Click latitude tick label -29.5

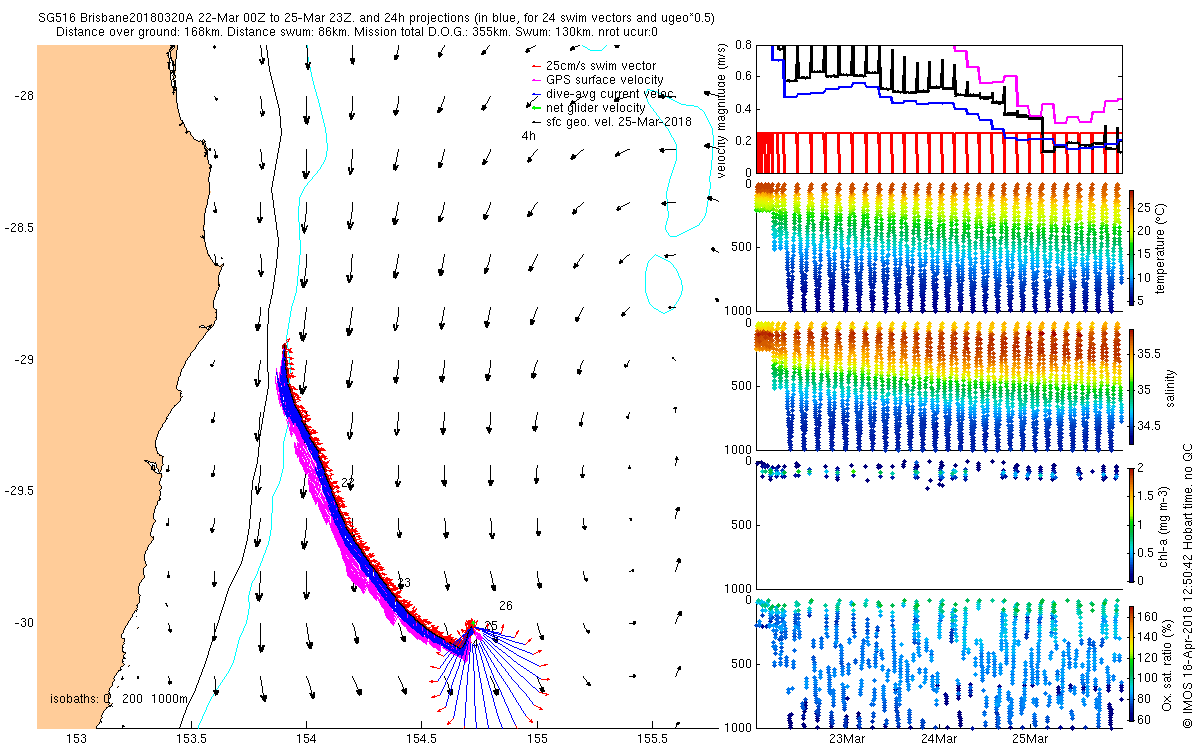20,491
